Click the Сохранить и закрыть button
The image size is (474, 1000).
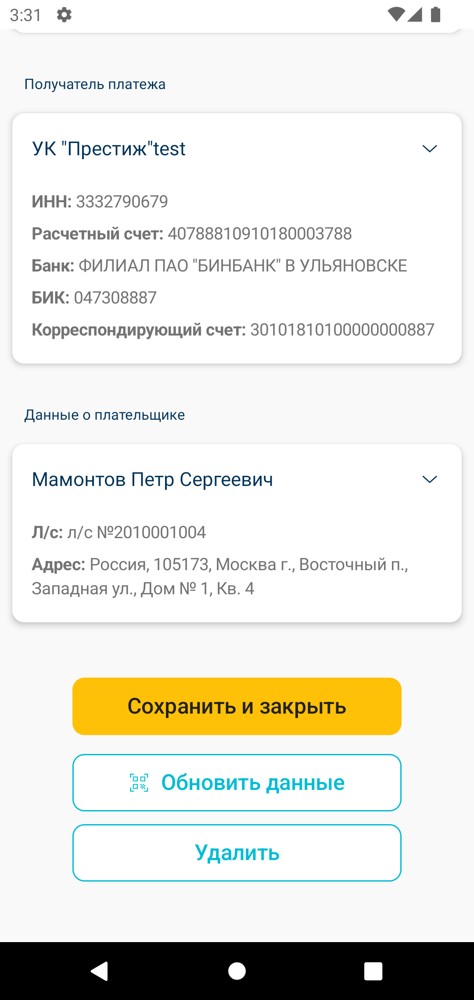point(237,706)
